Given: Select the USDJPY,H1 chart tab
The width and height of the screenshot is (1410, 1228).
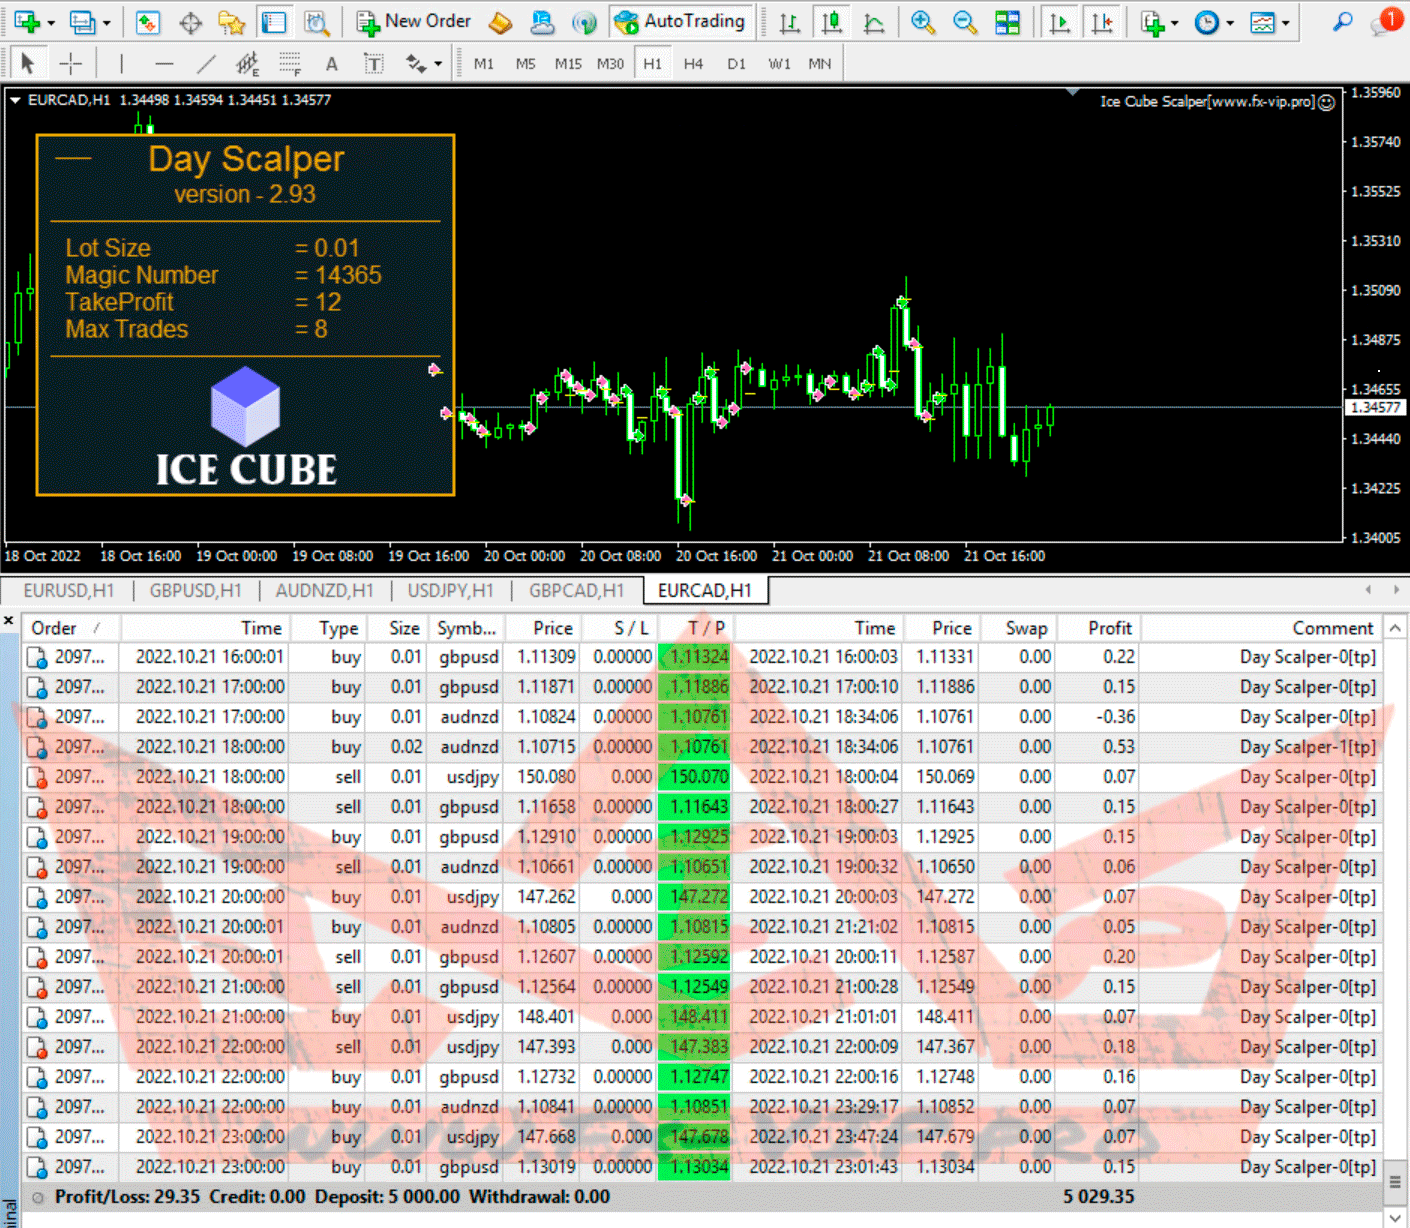Looking at the screenshot, I should (450, 591).
